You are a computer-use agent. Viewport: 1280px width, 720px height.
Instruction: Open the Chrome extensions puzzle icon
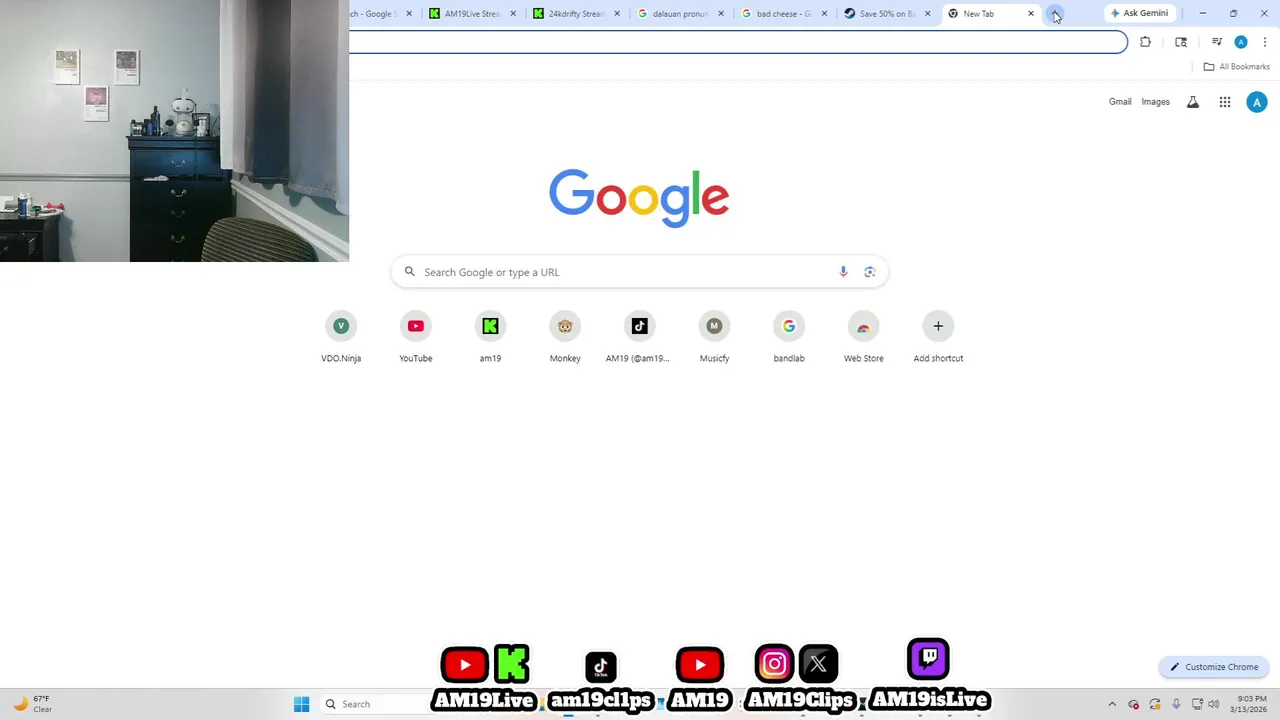(x=1146, y=42)
